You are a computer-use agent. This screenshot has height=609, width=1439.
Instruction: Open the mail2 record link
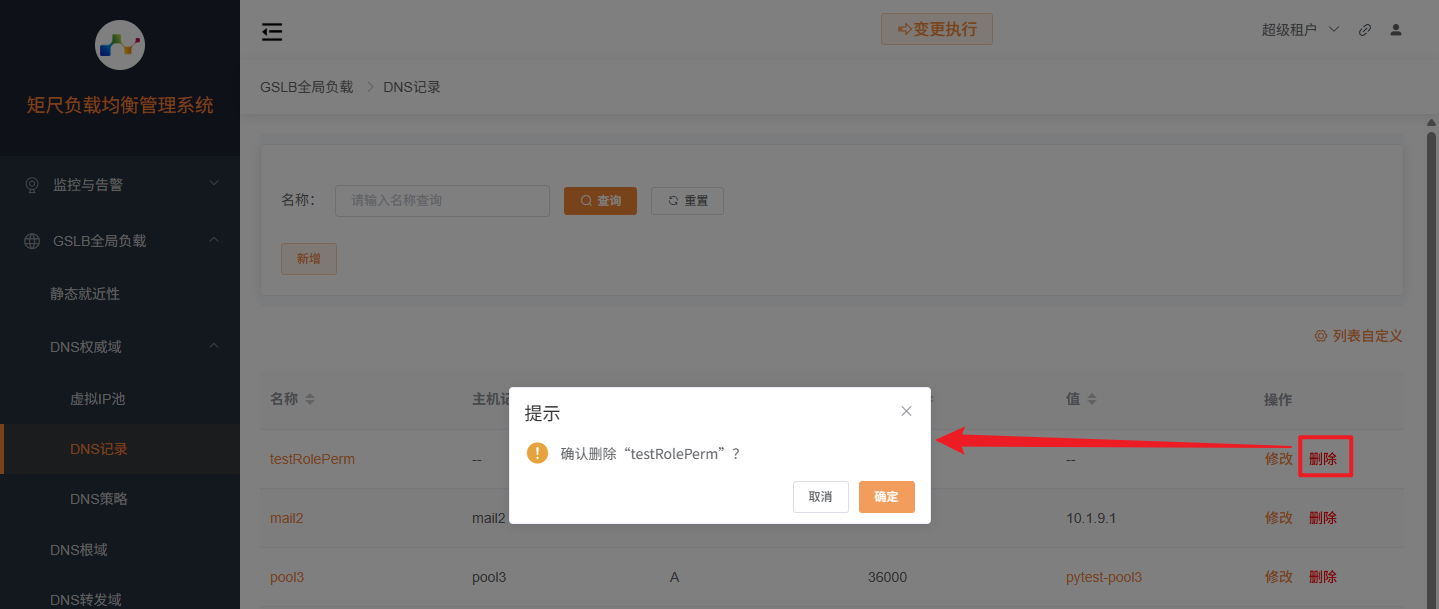[x=286, y=518]
